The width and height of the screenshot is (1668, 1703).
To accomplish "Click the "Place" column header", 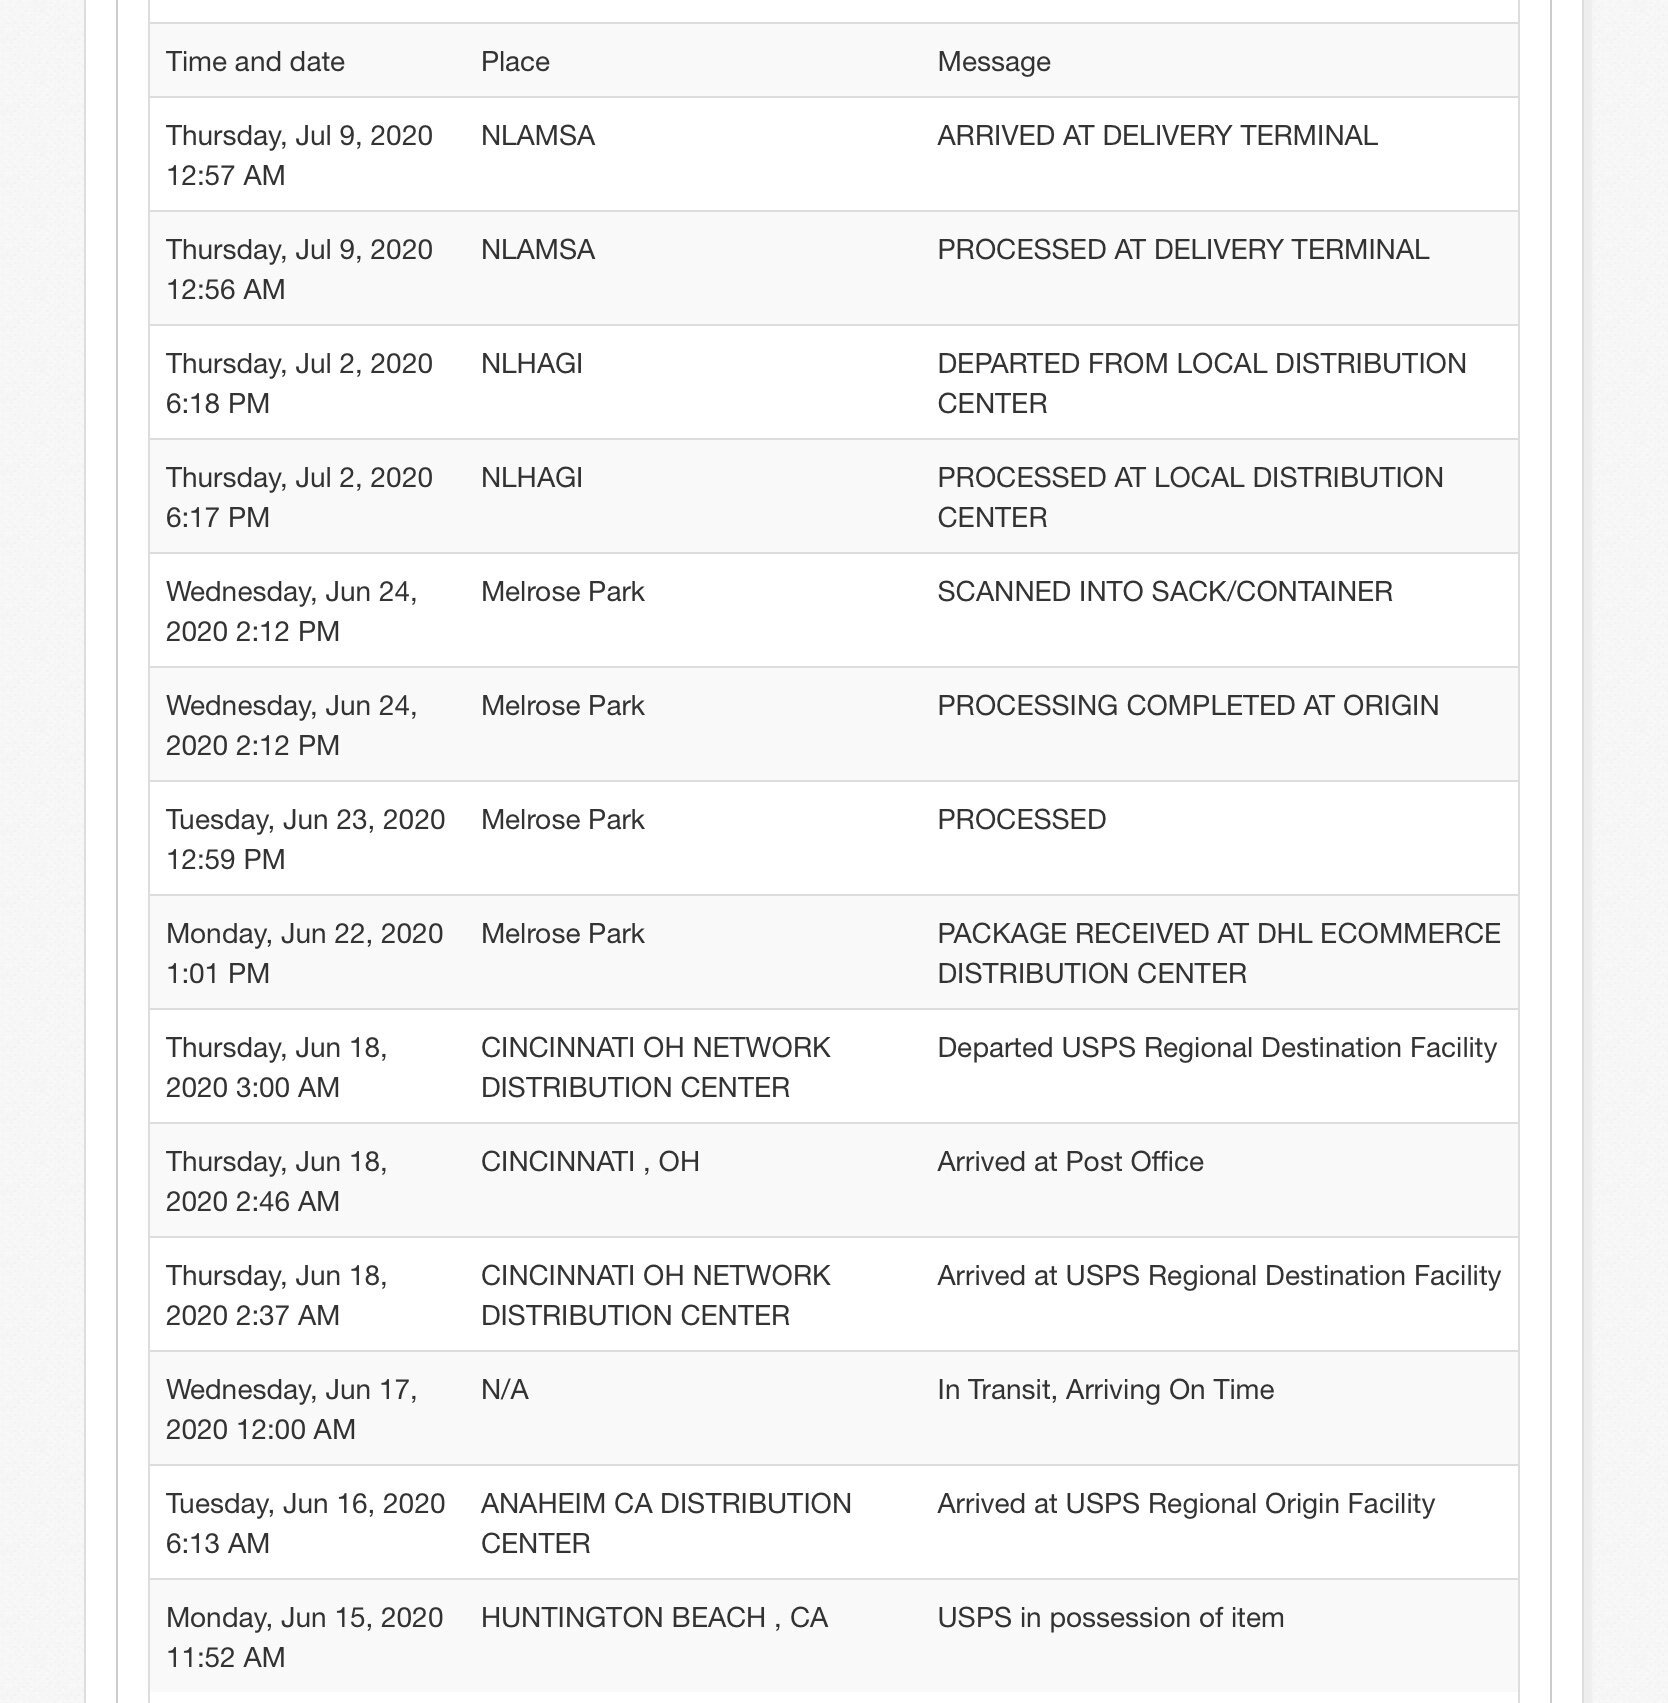I will (x=515, y=62).
